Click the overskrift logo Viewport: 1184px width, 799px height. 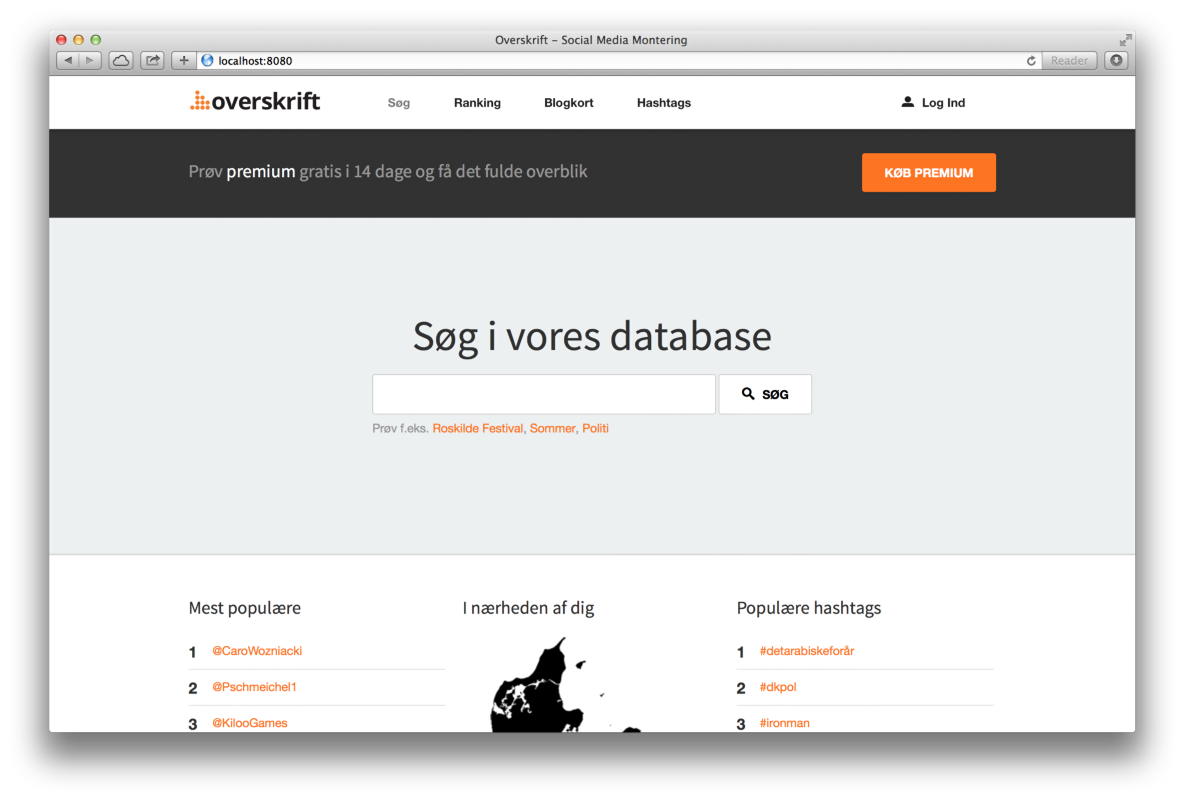pyautogui.click(x=256, y=101)
